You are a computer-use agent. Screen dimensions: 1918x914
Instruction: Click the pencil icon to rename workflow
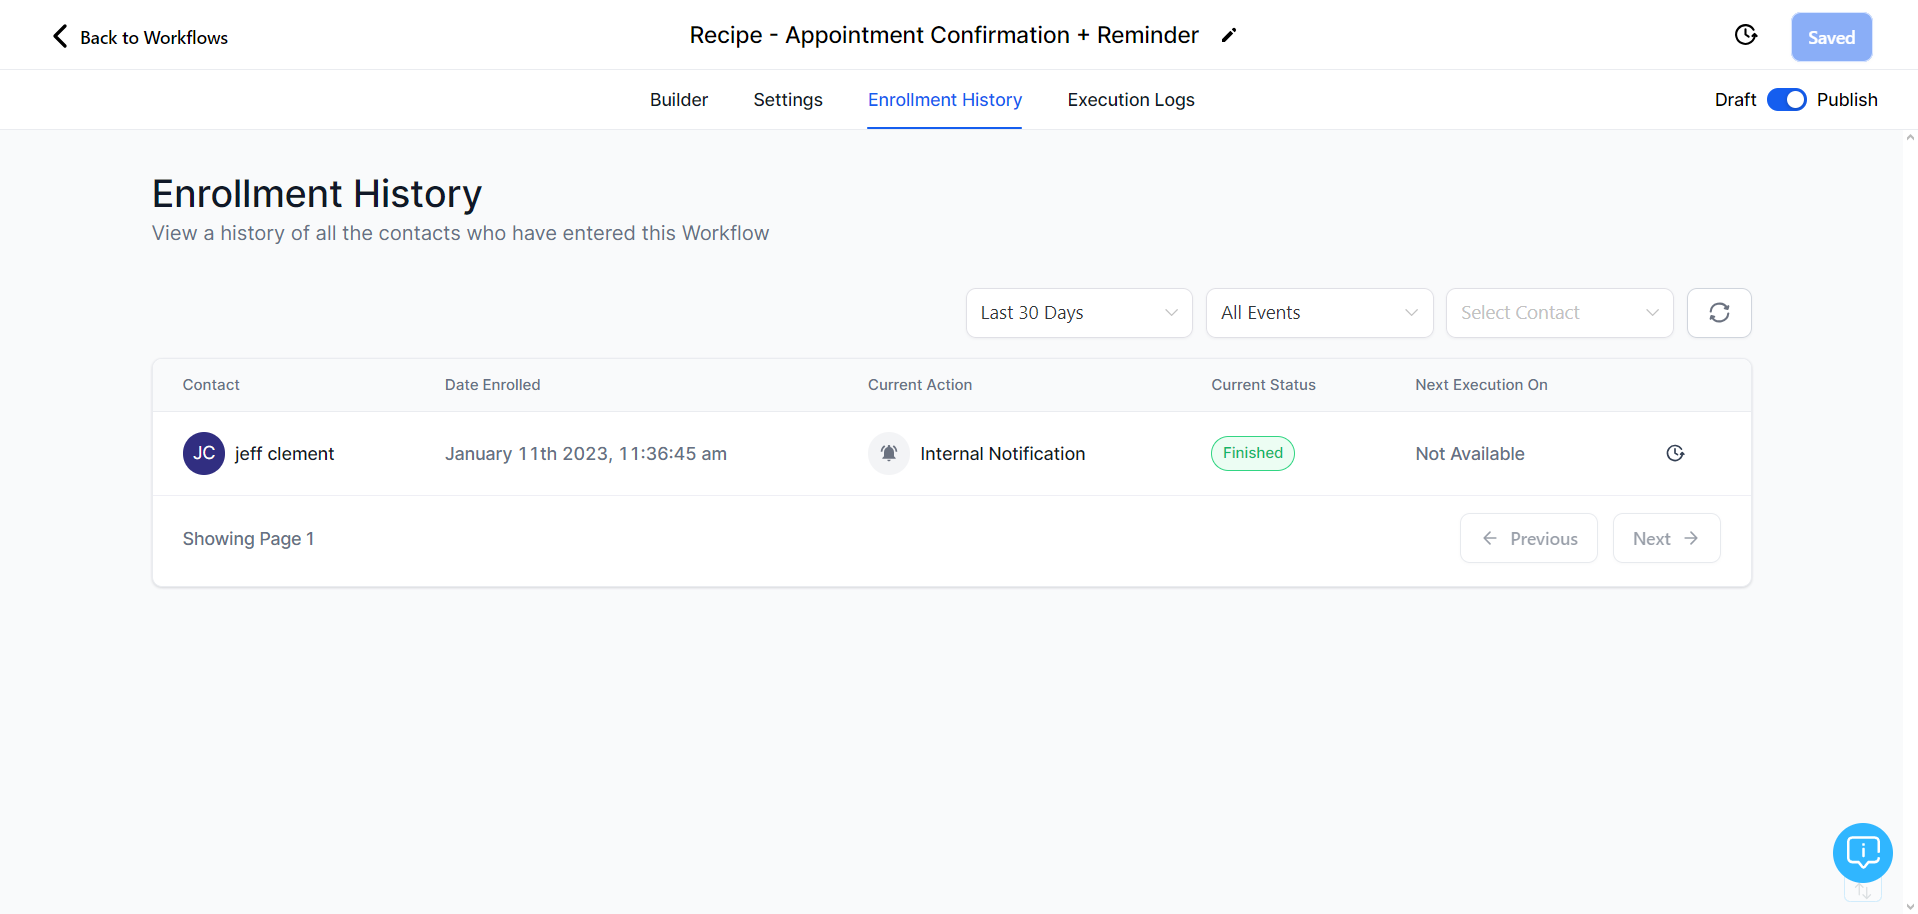(x=1229, y=36)
